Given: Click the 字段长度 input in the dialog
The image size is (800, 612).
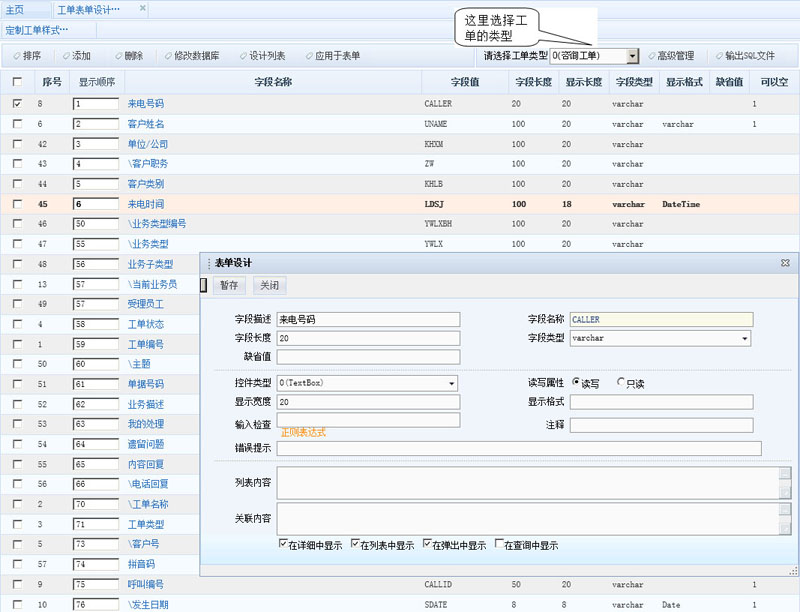Looking at the screenshot, I should pyautogui.click(x=368, y=338).
